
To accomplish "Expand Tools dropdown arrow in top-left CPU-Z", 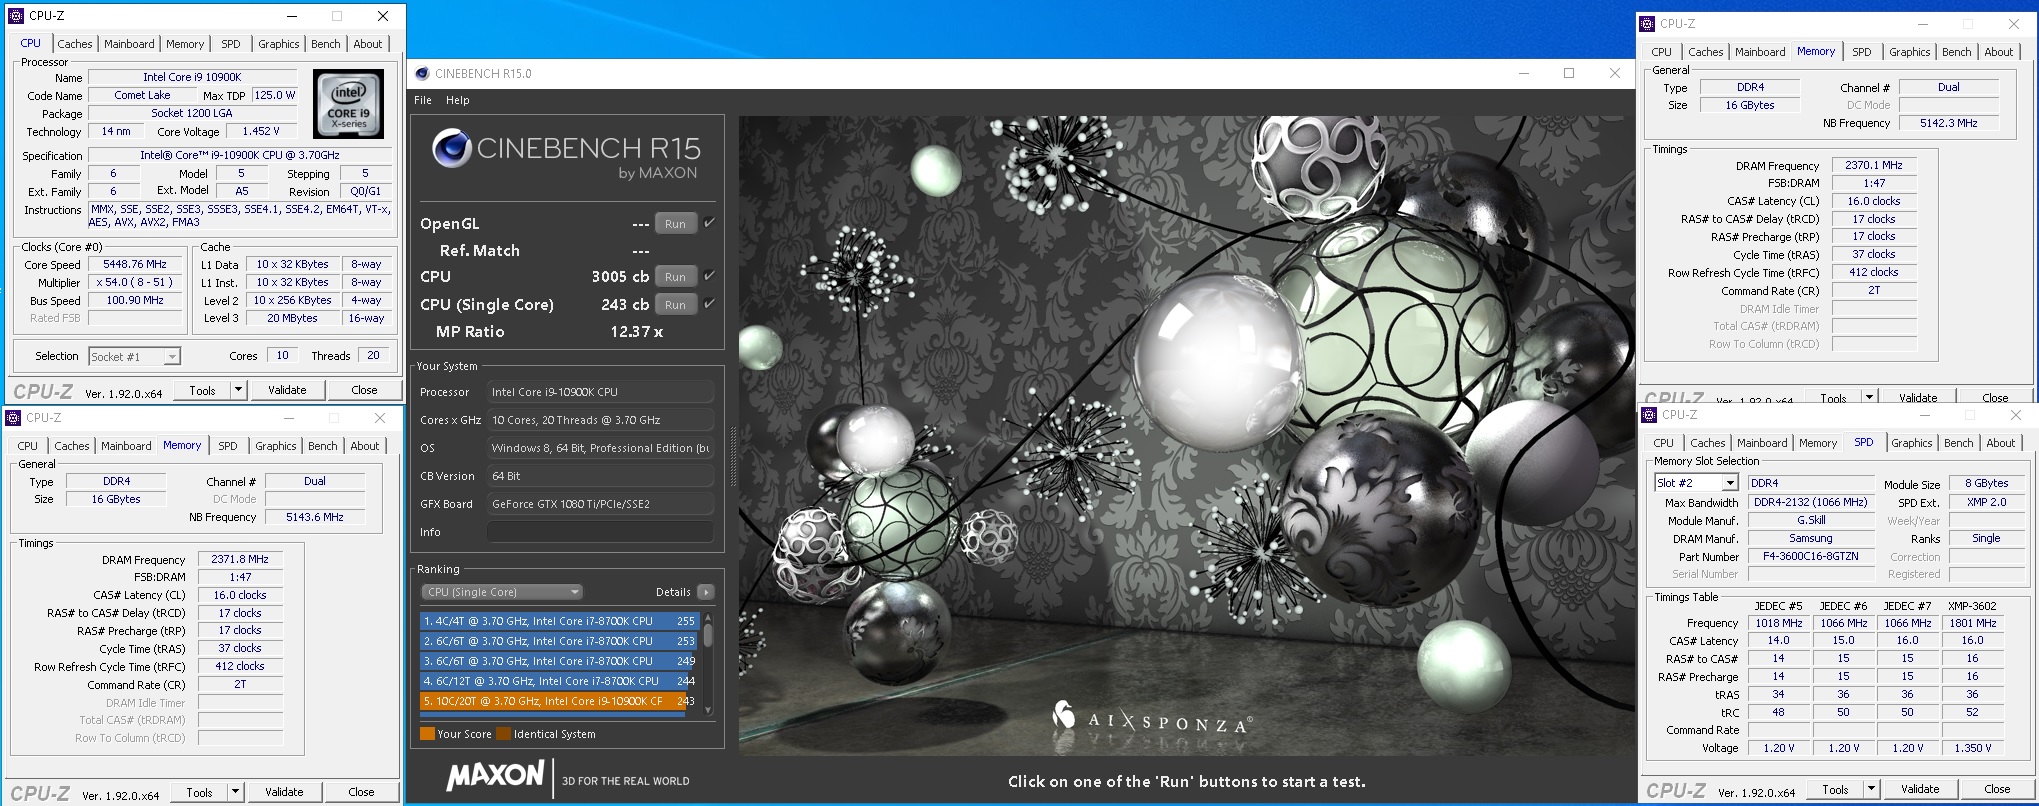I will click(x=238, y=390).
